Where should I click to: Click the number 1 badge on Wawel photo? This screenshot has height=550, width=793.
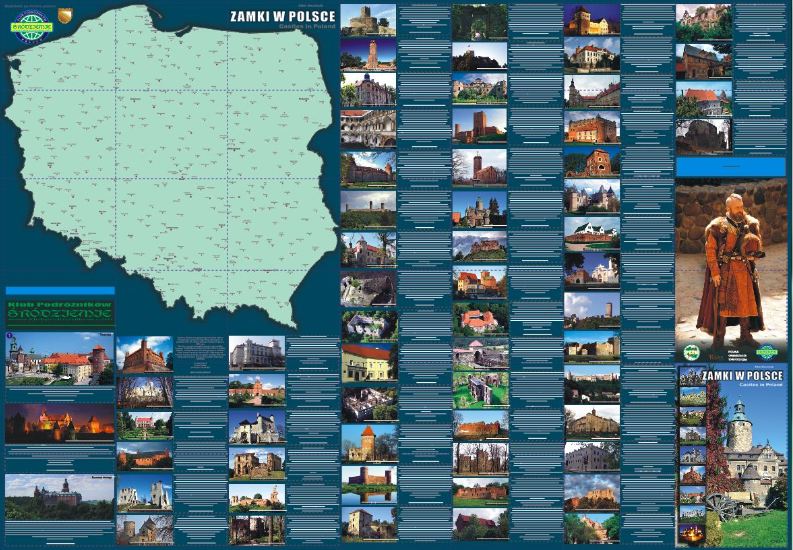pos(10,337)
